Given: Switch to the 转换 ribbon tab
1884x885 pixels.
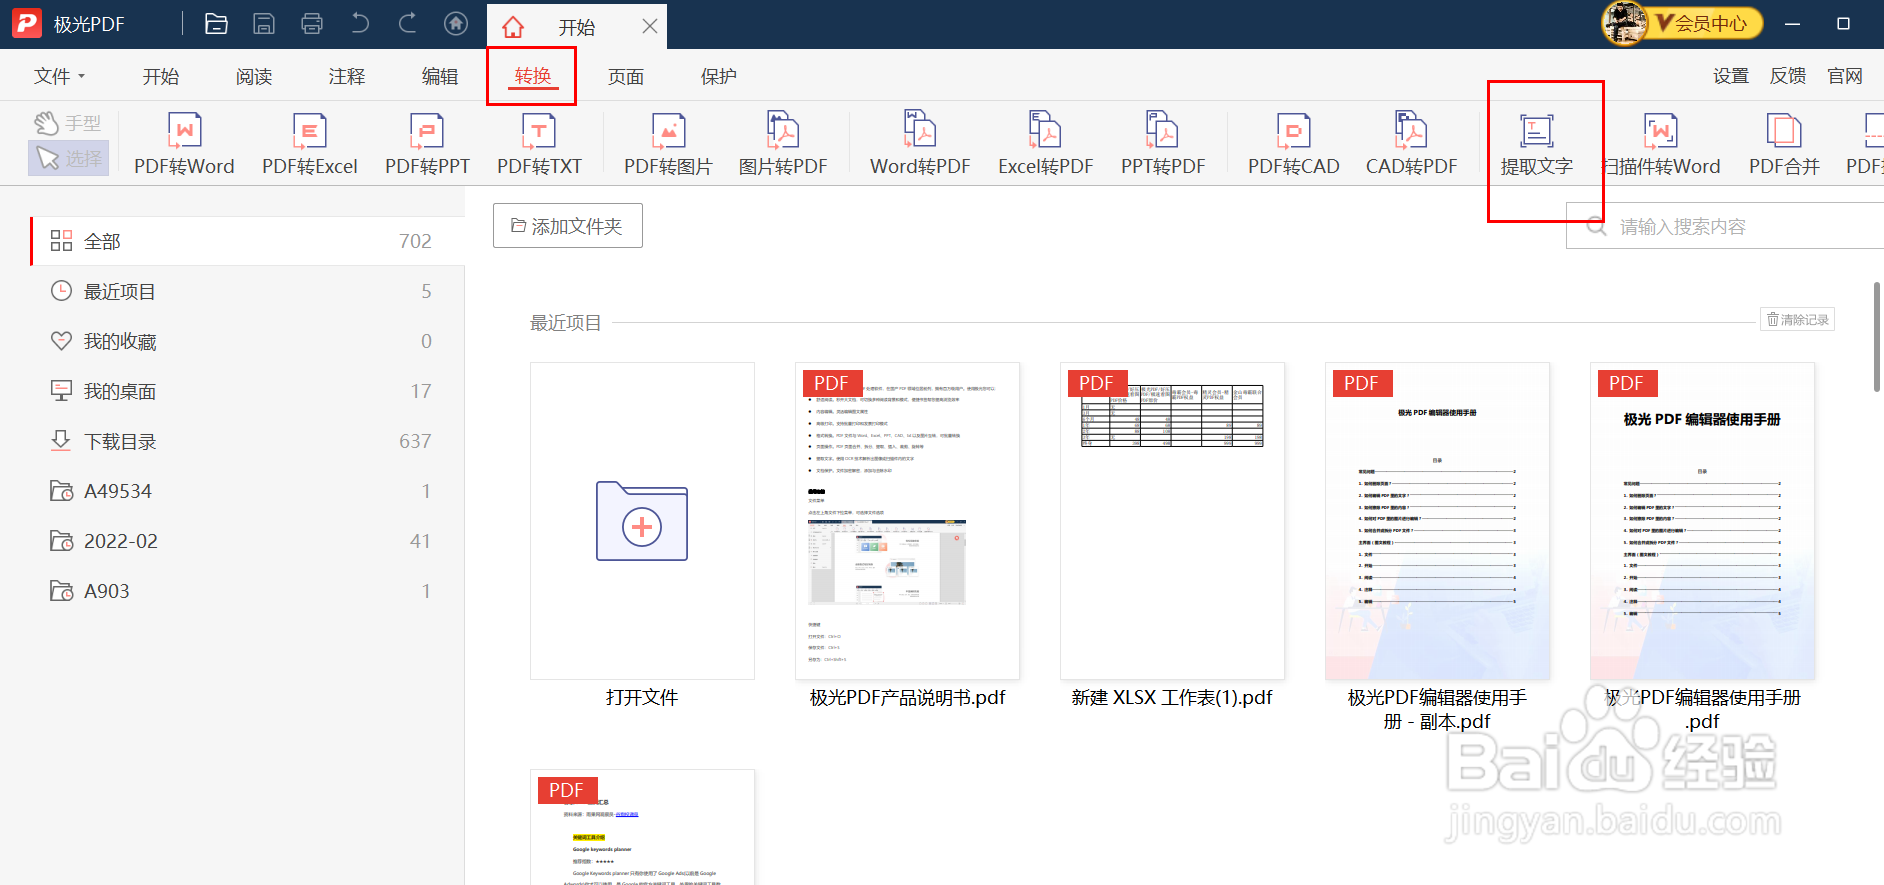Looking at the screenshot, I should tap(533, 76).
